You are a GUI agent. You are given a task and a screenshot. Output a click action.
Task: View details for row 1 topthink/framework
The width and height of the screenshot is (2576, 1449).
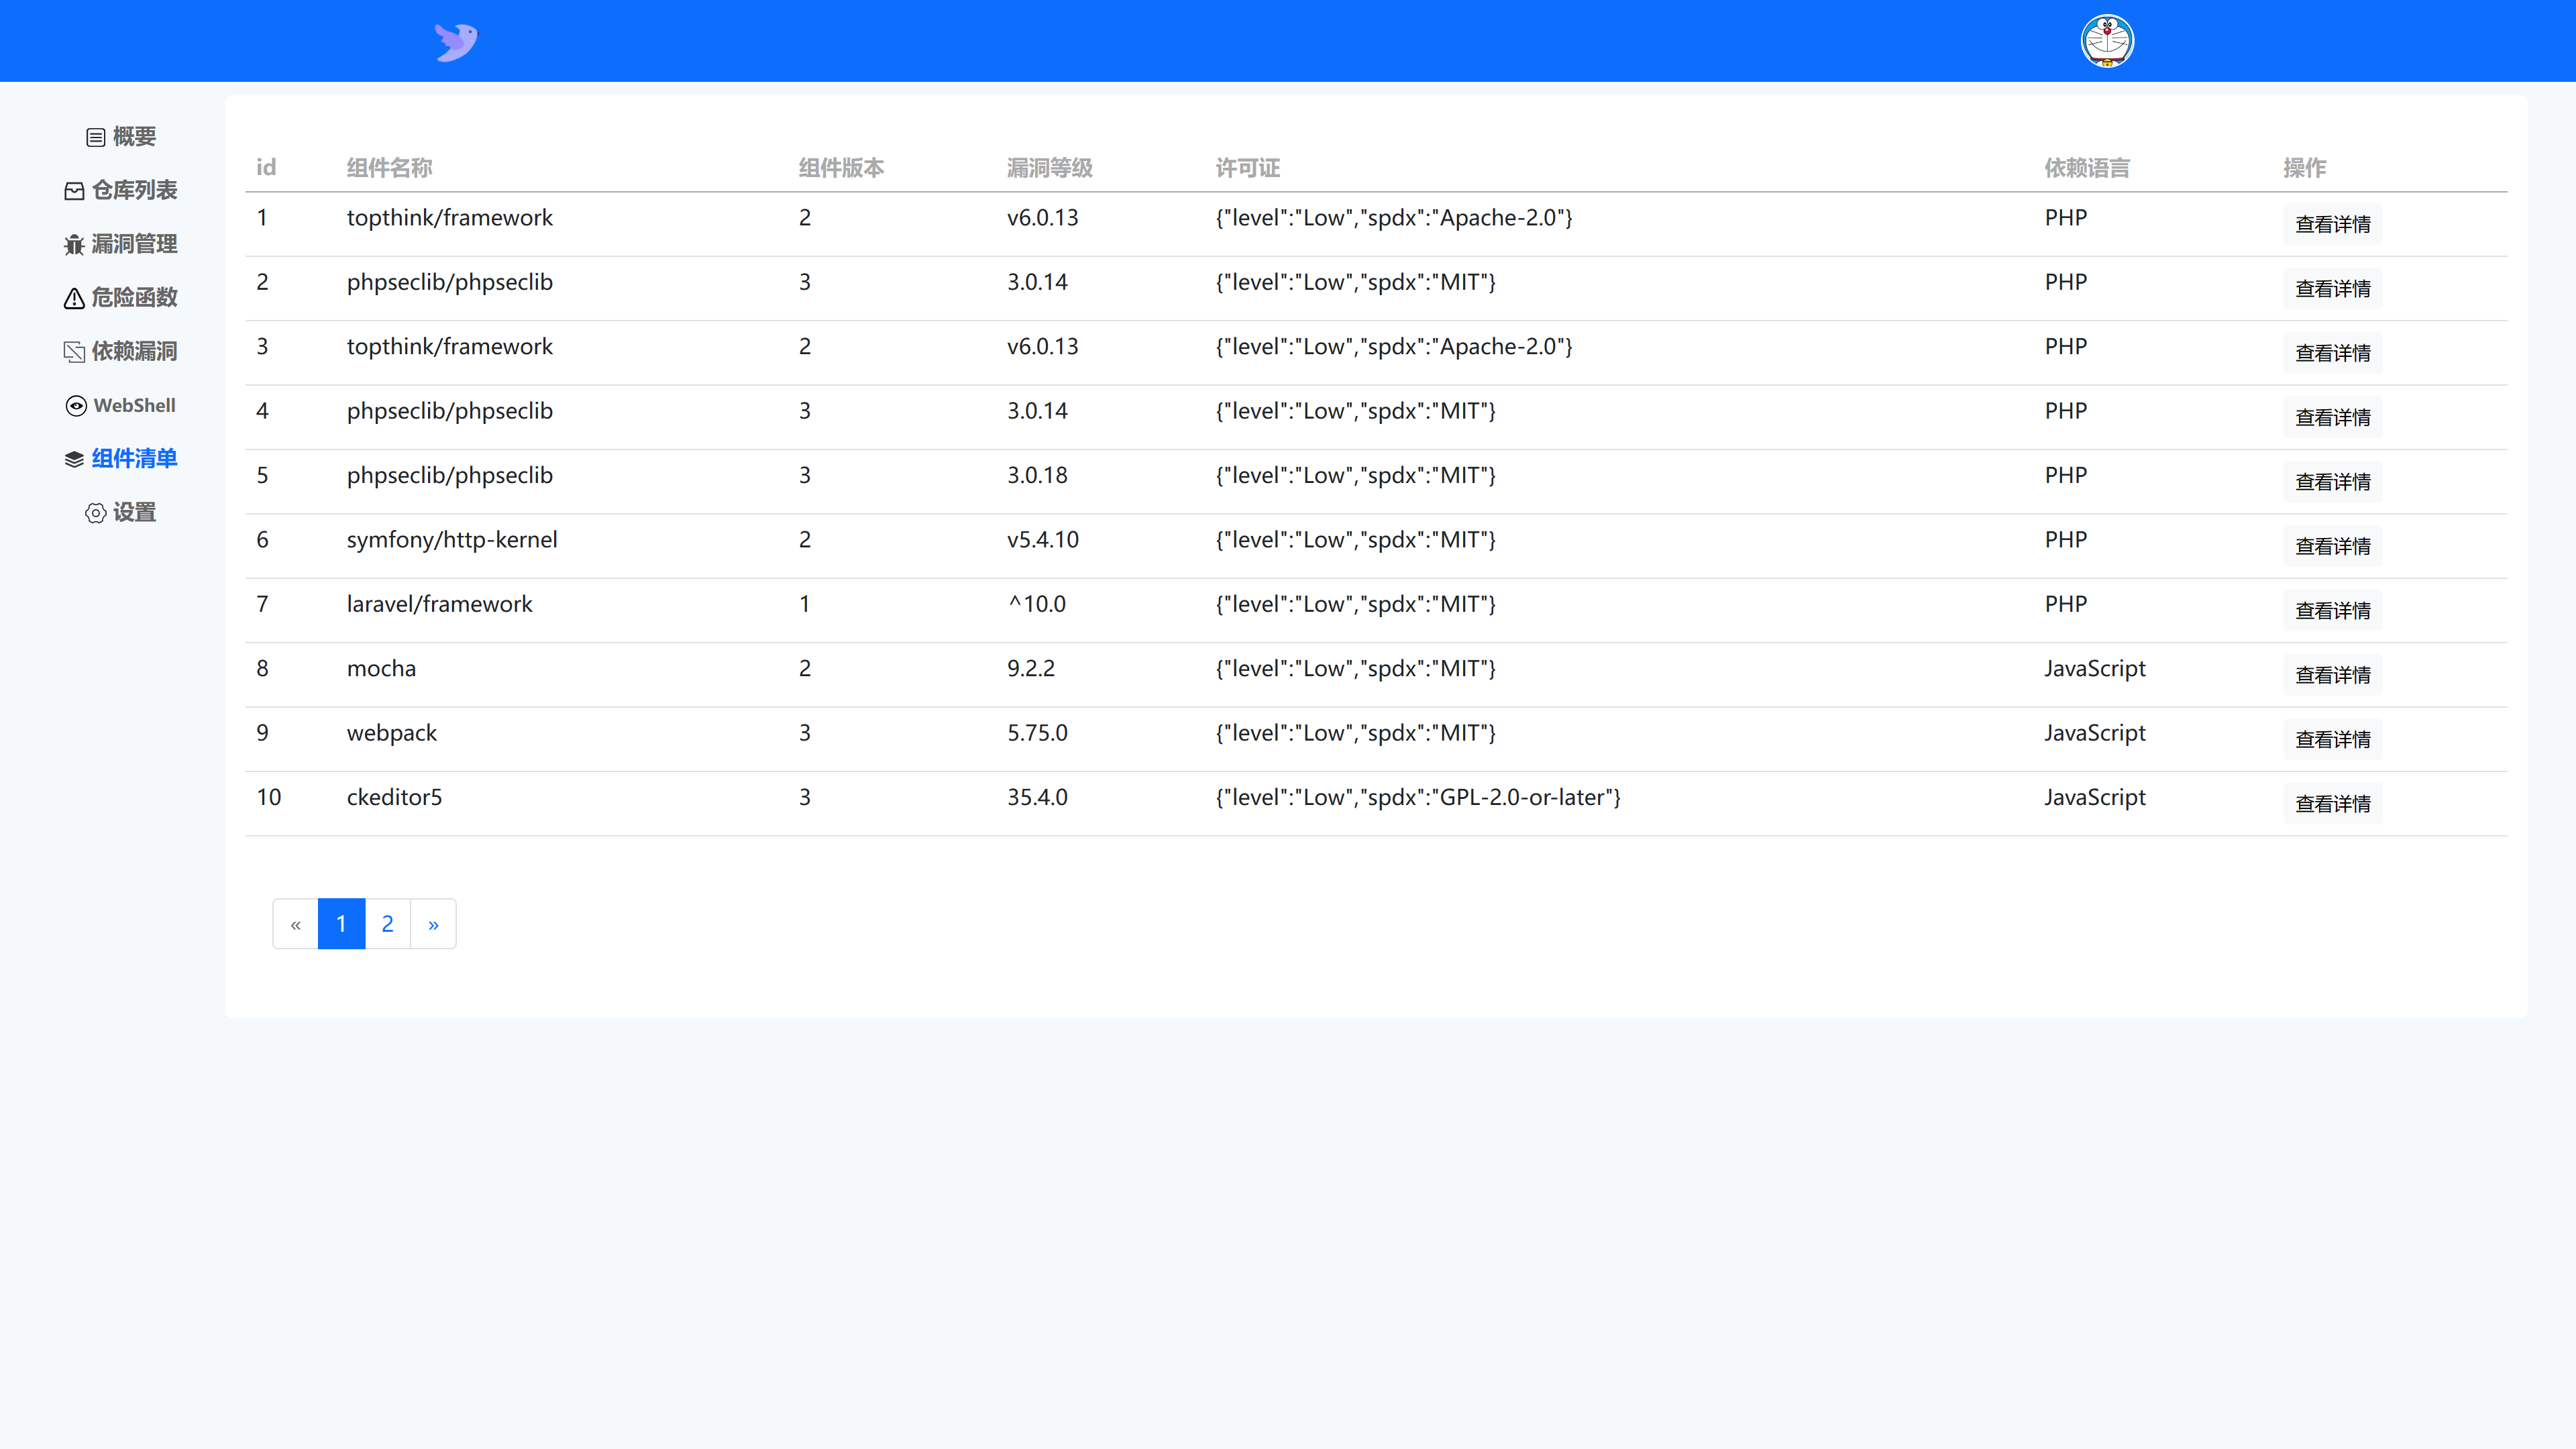pyautogui.click(x=2332, y=224)
